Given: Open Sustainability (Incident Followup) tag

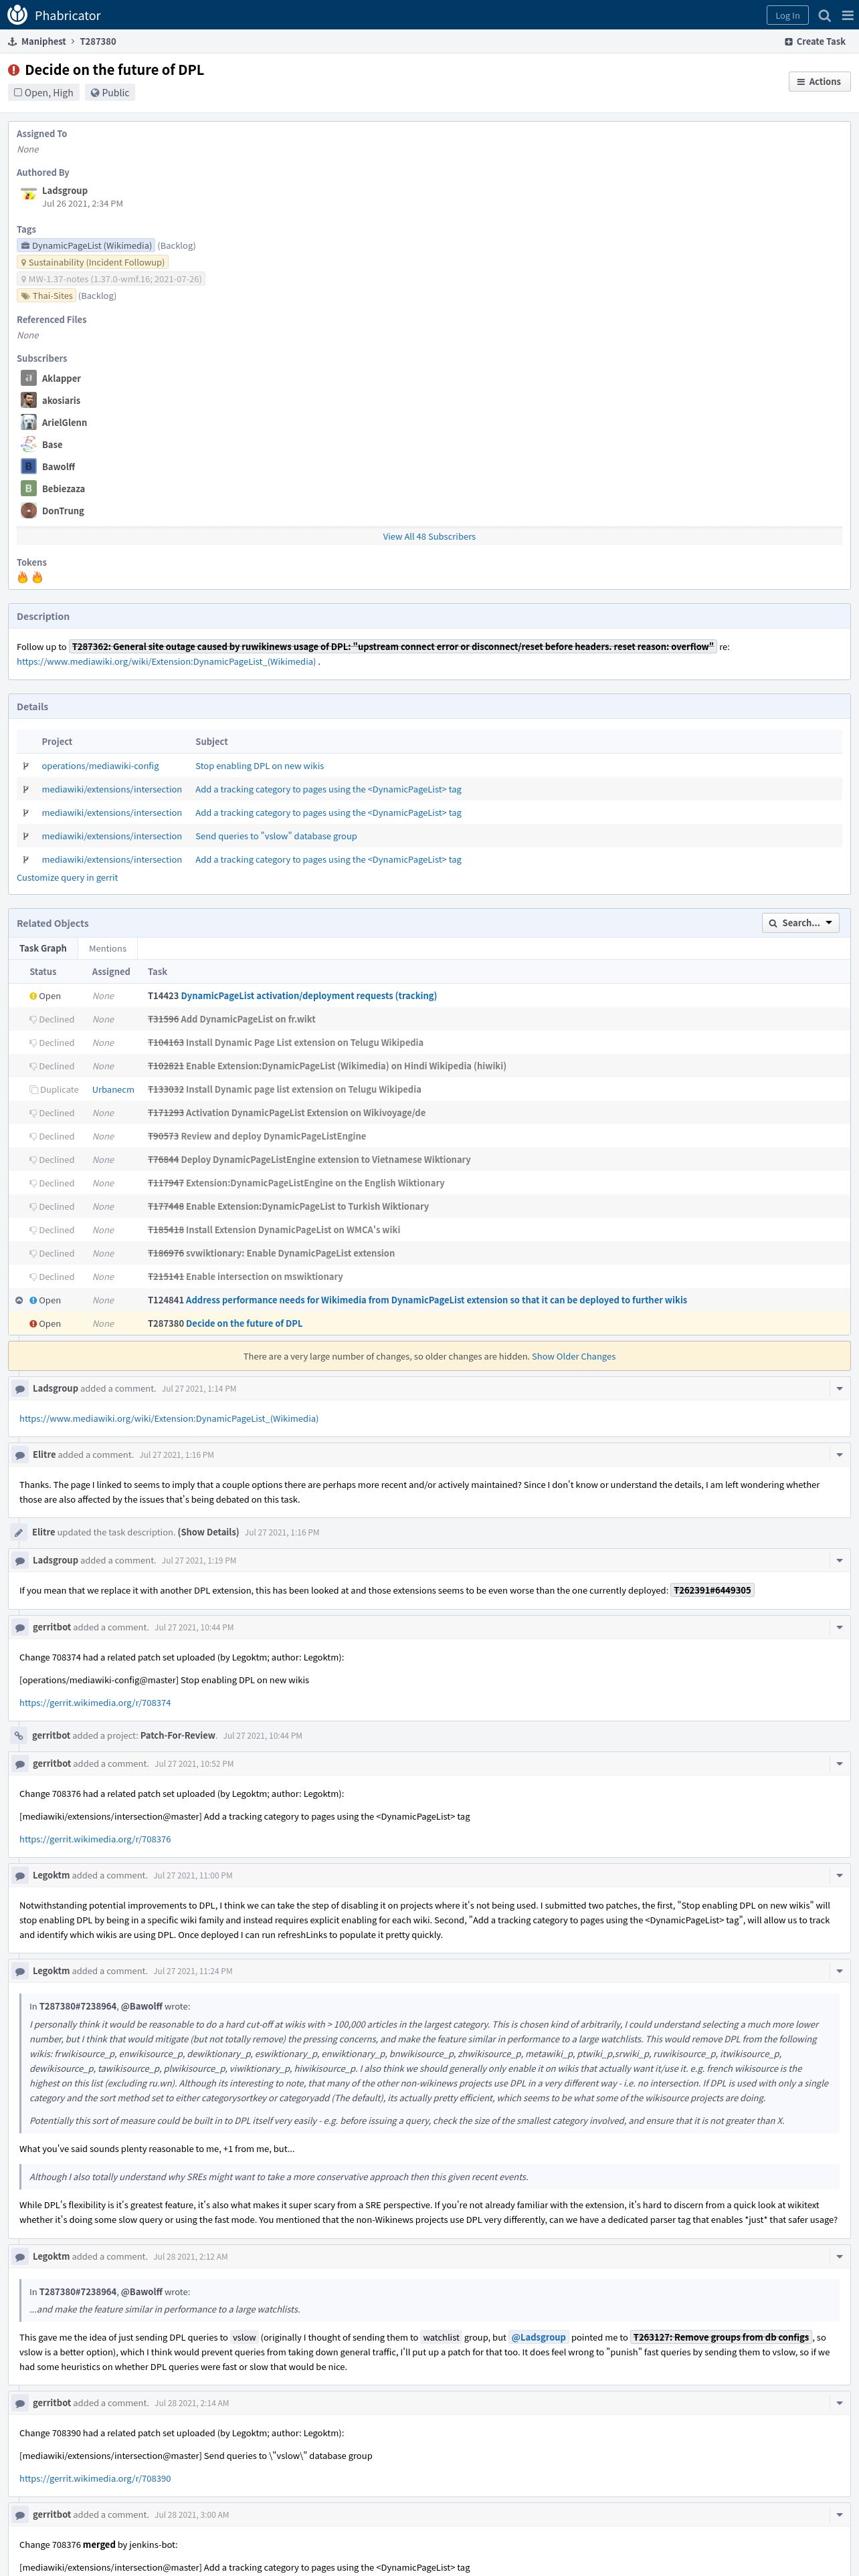Looking at the screenshot, I should pyautogui.click(x=92, y=263).
